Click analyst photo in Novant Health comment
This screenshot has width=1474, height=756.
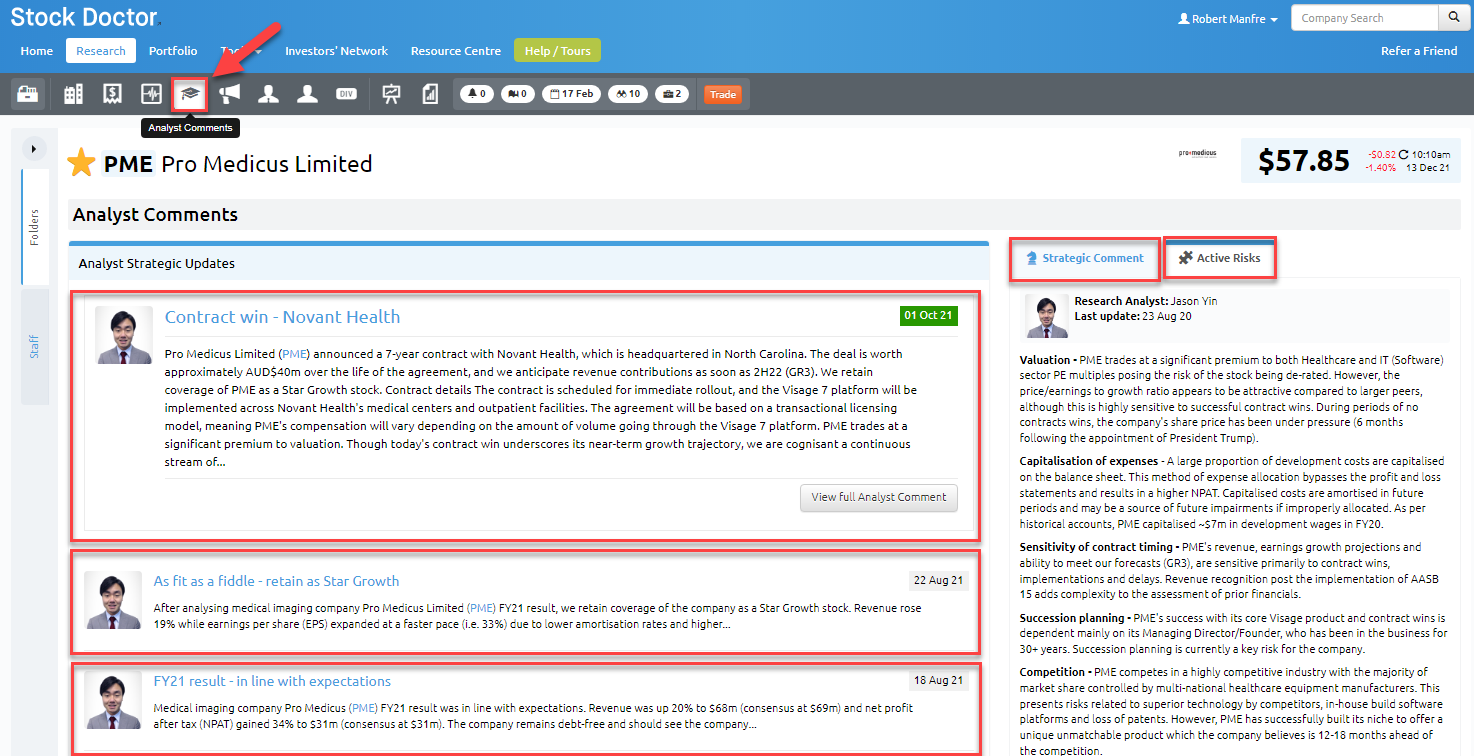click(124, 335)
